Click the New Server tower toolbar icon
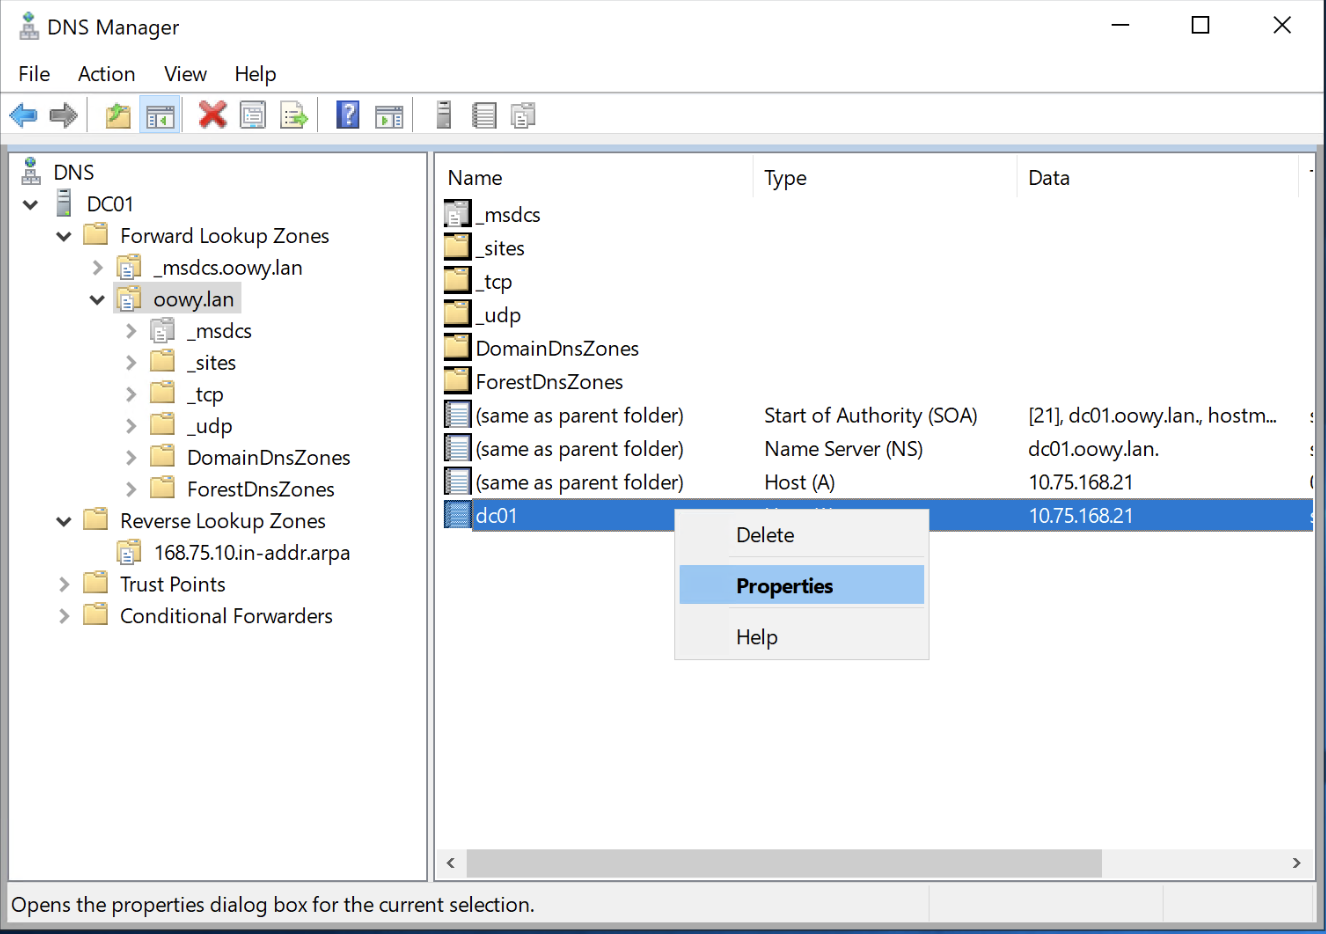Image resolution: width=1326 pixels, height=934 pixels. click(x=444, y=116)
